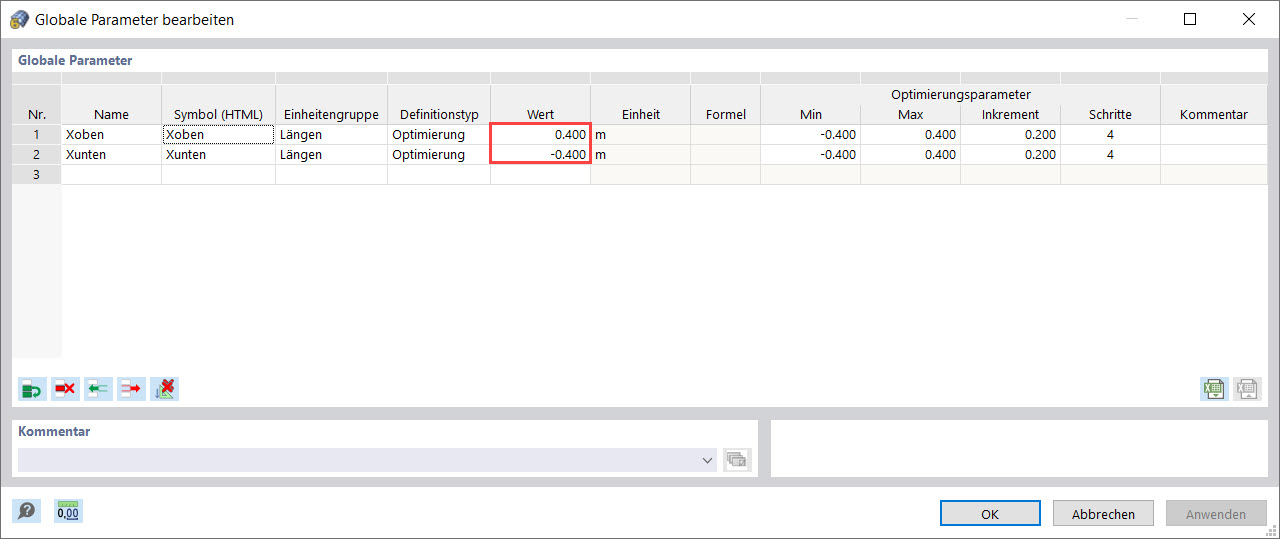Click the Wert cell 0.400 of Xoben
This screenshot has height=539, width=1280.
pos(540,134)
